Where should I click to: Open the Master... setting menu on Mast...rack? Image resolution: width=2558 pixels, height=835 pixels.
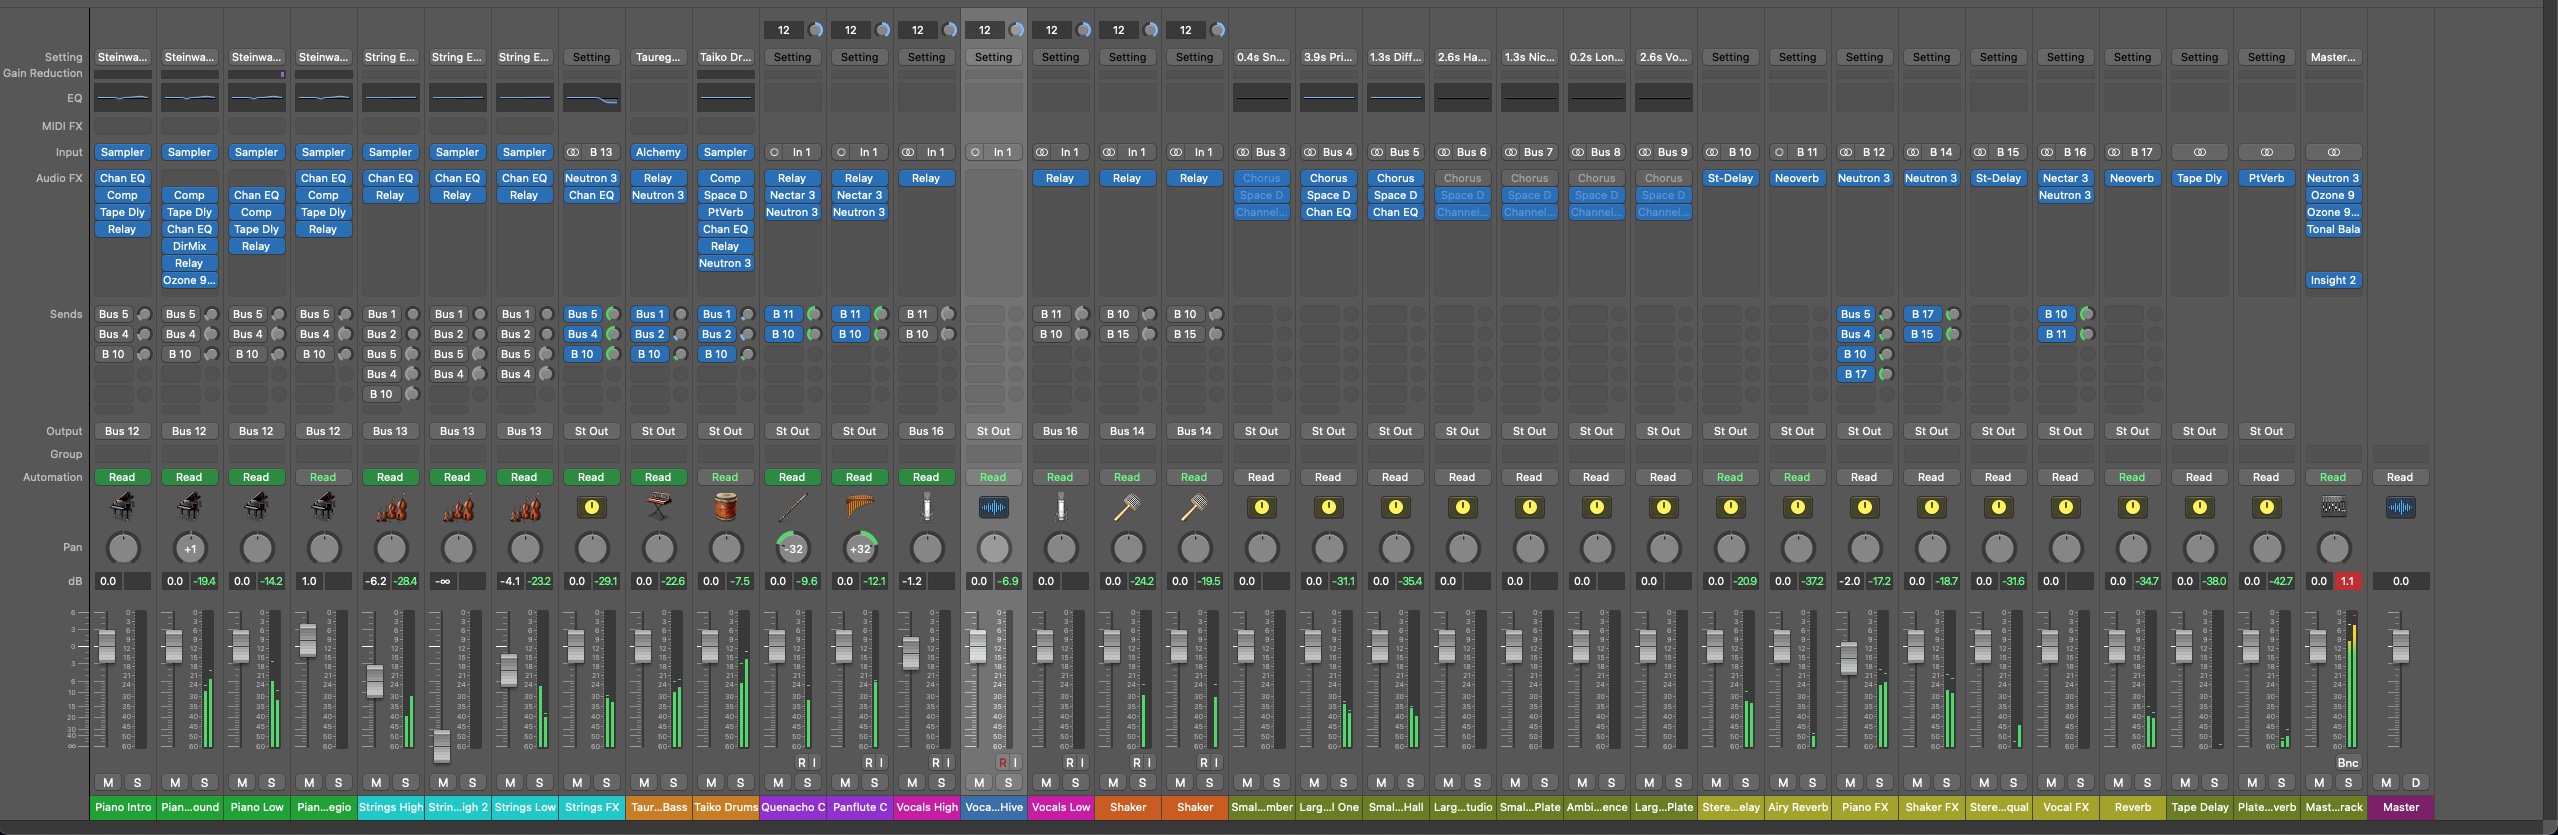(x=2333, y=57)
